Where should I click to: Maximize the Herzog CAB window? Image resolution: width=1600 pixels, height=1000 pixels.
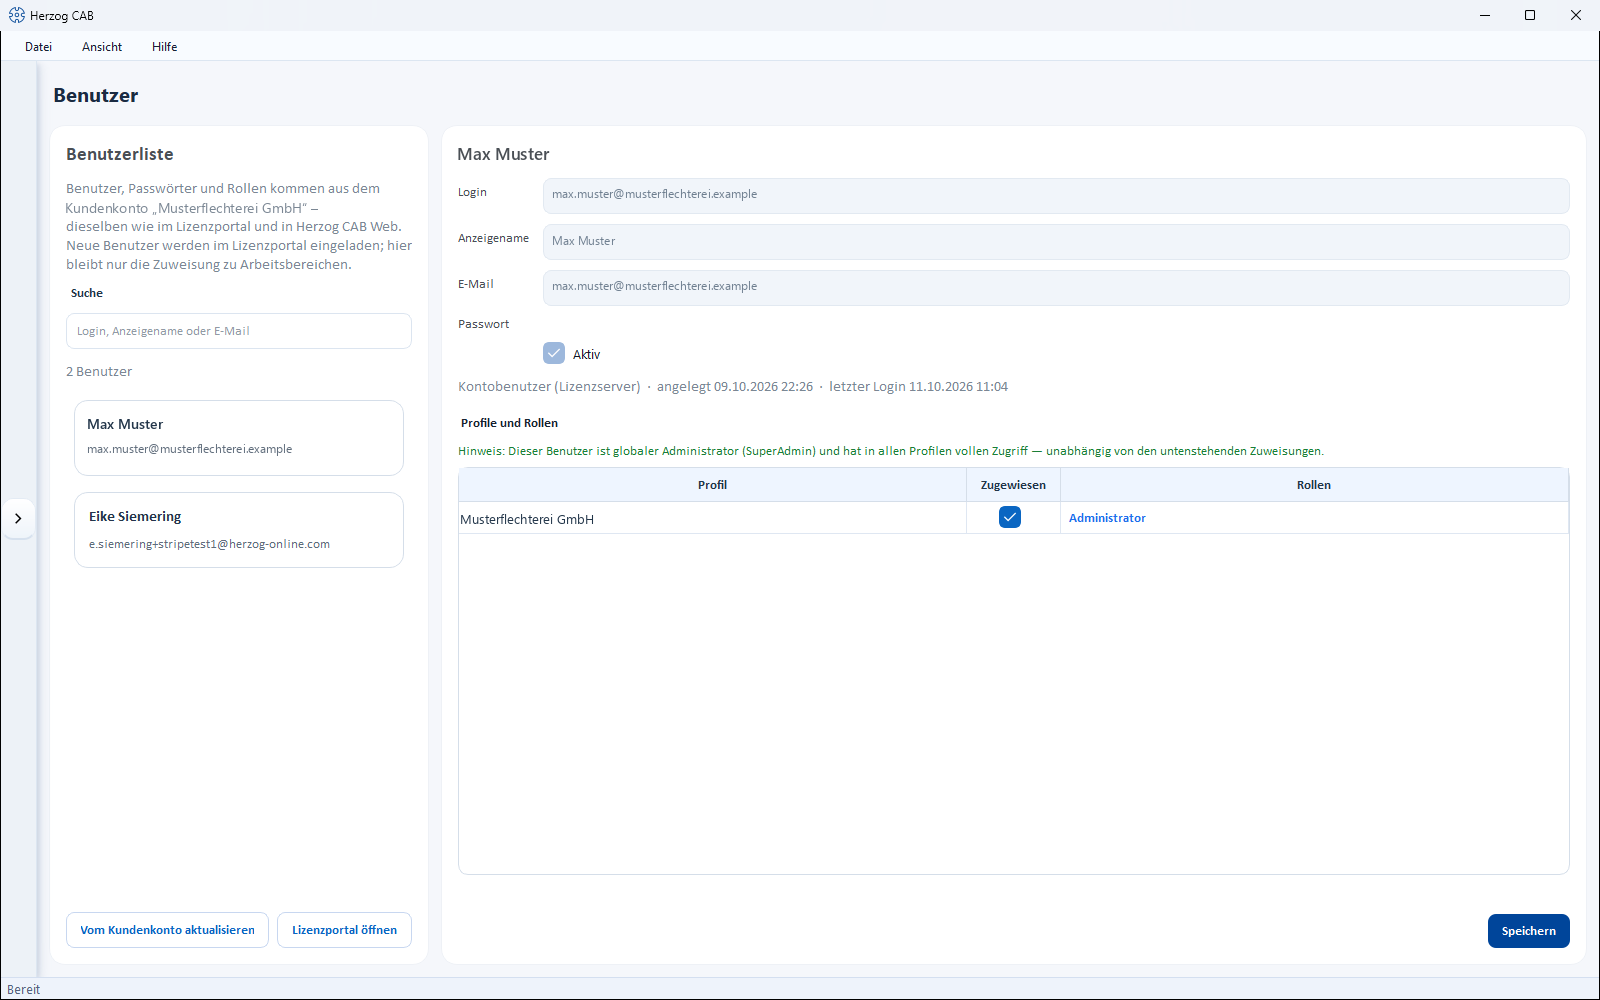click(x=1530, y=15)
